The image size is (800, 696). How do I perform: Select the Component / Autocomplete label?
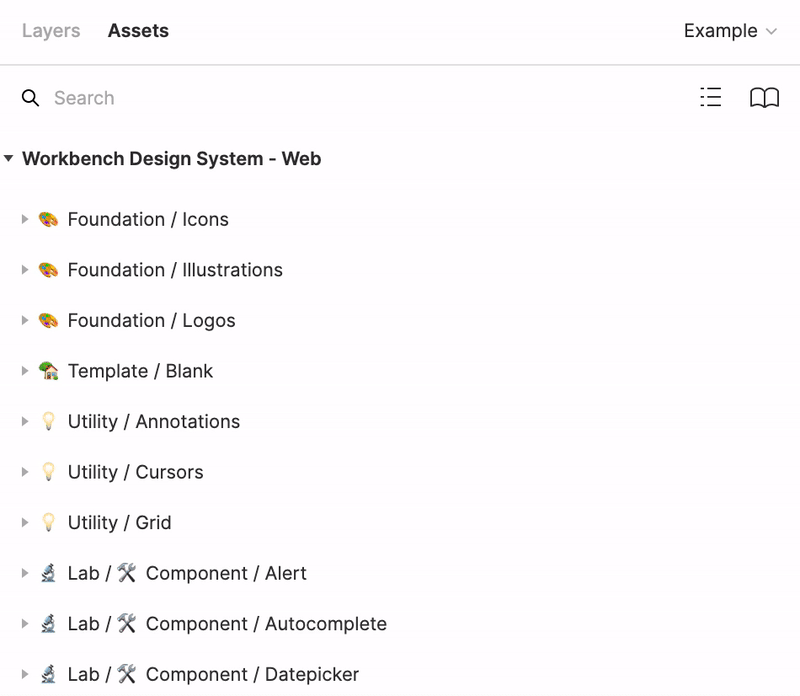tap(266, 624)
